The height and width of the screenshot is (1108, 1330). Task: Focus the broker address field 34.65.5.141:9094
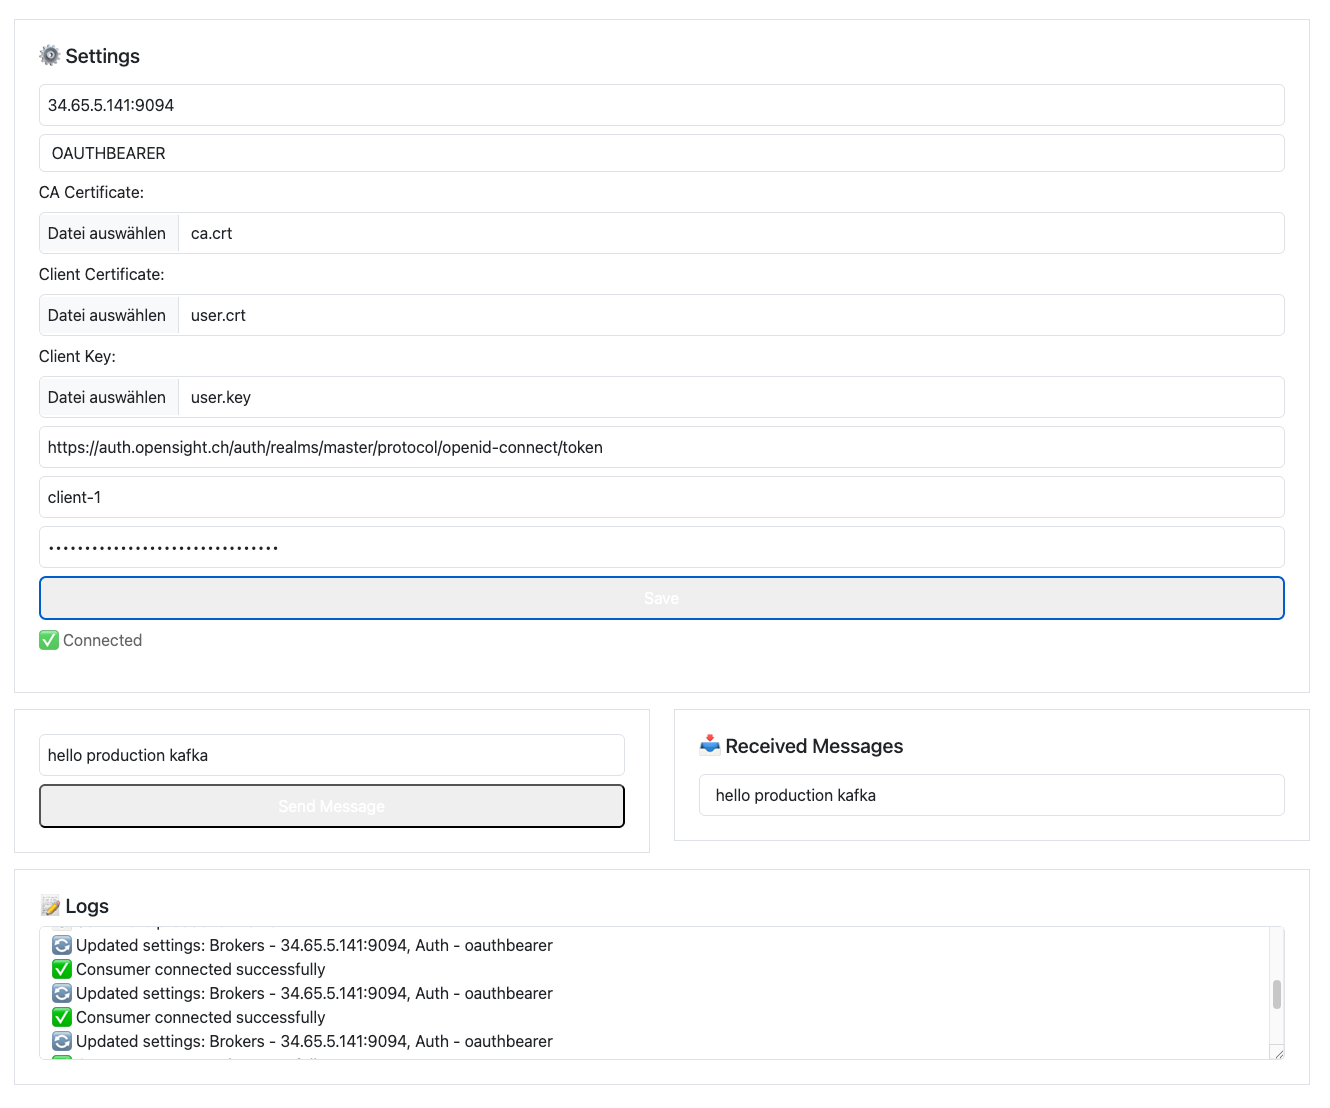click(x=661, y=105)
